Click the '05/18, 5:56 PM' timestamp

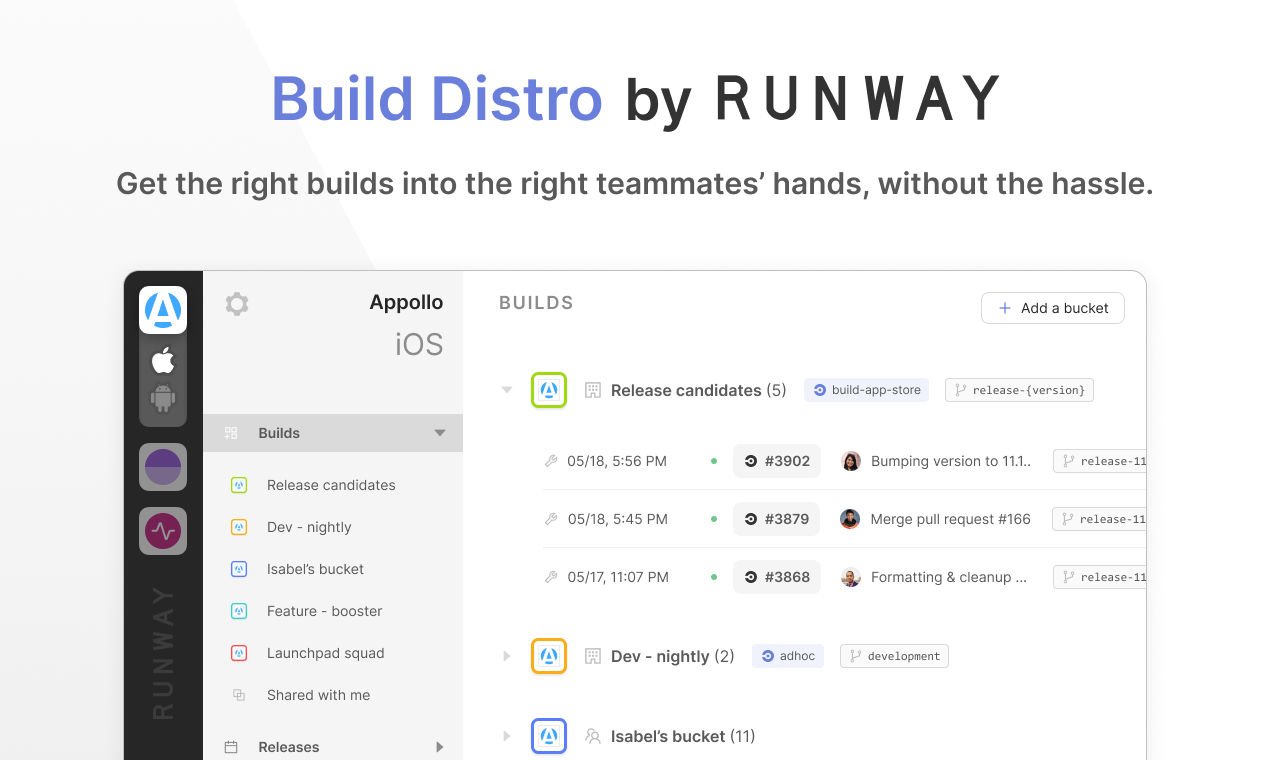617,461
